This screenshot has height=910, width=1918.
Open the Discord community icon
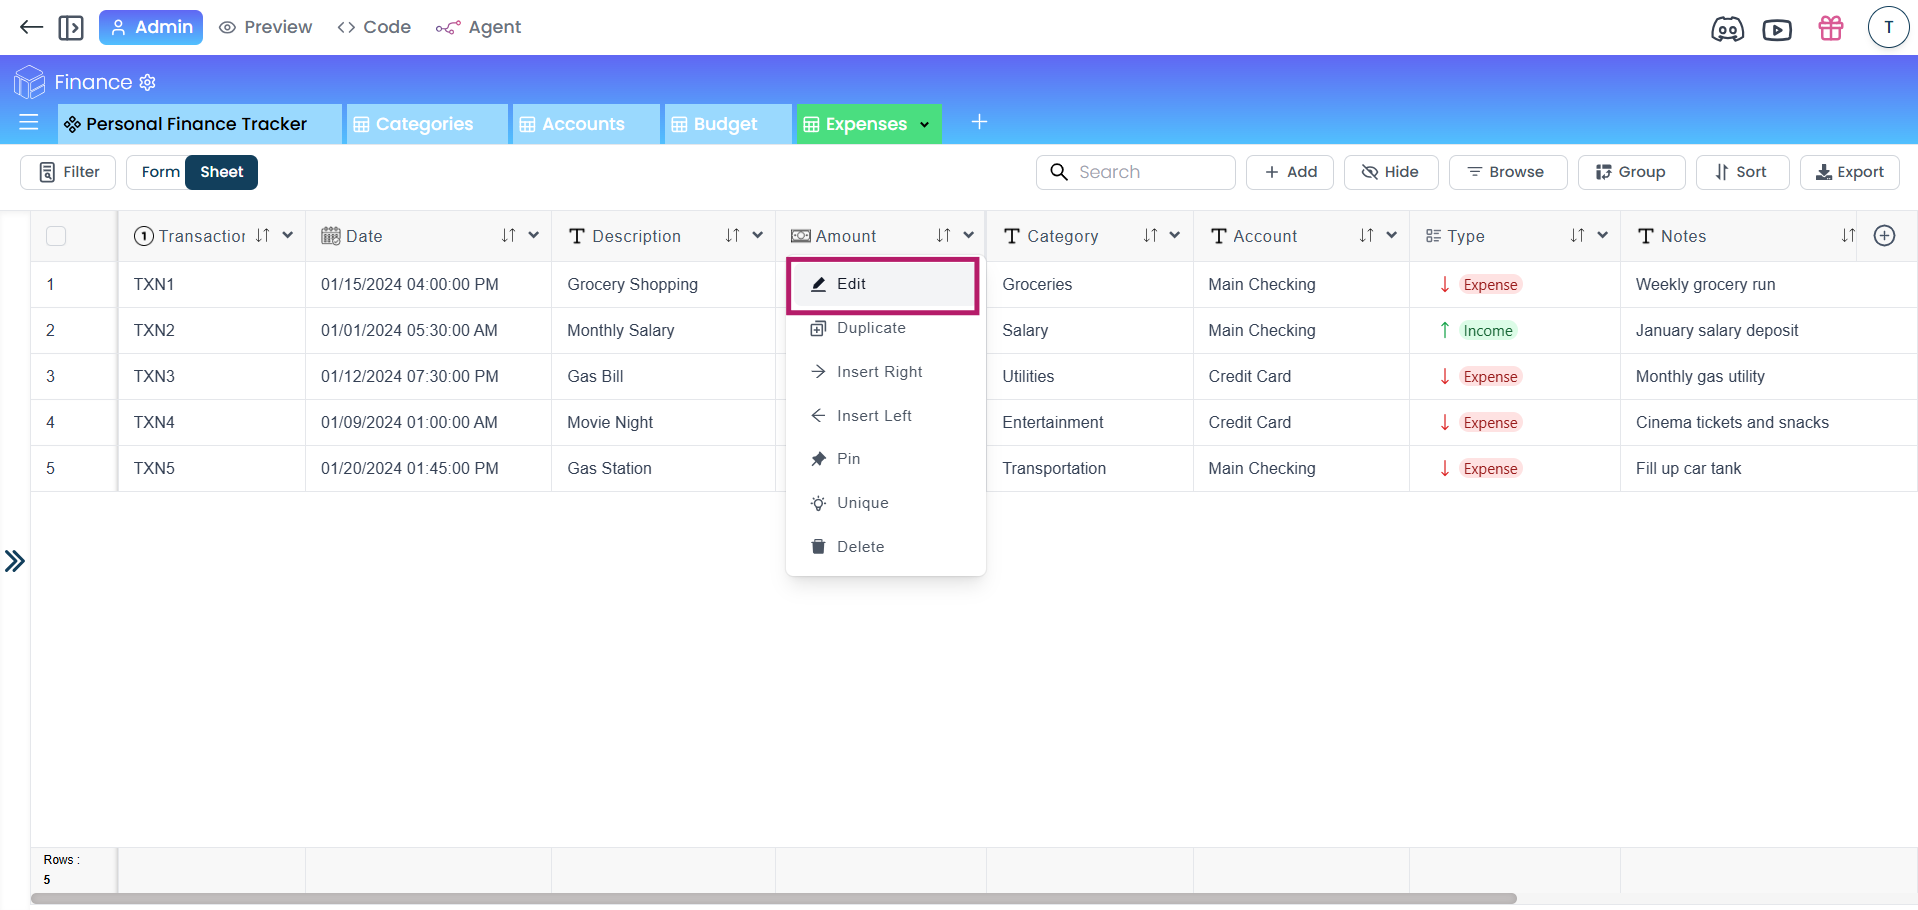(1727, 29)
